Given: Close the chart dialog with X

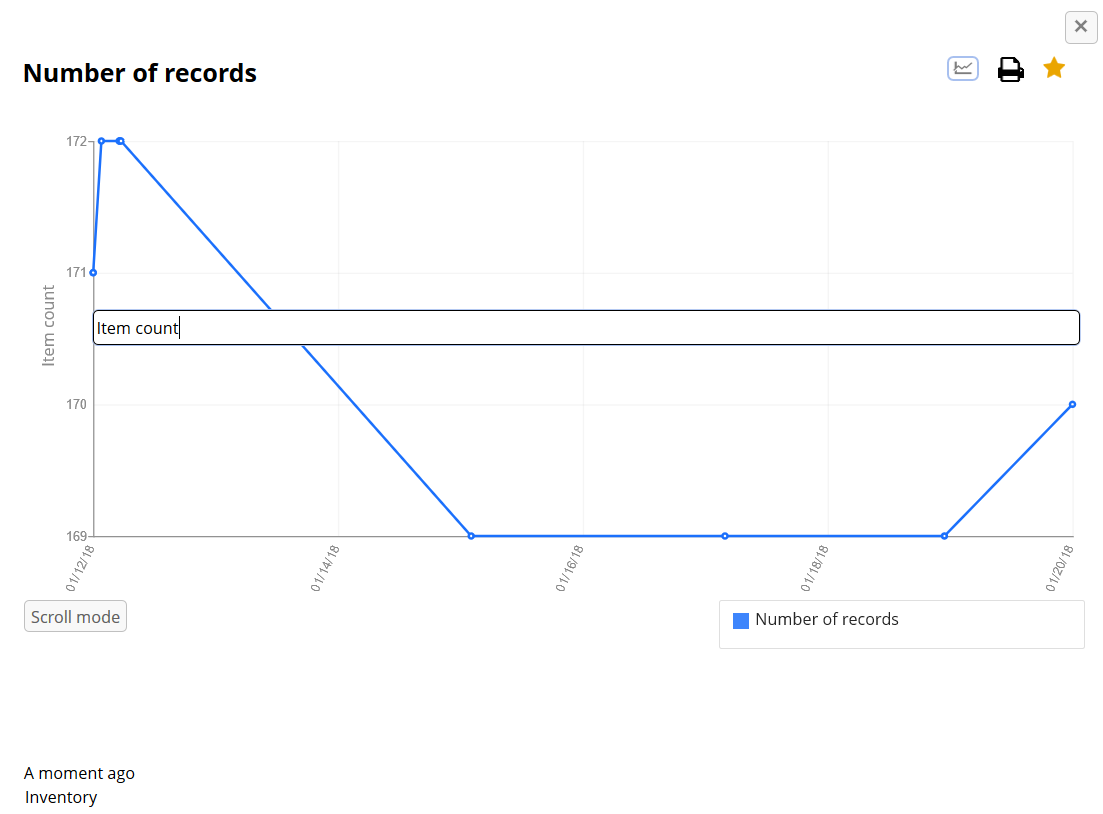Looking at the screenshot, I should pyautogui.click(x=1081, y=27).
